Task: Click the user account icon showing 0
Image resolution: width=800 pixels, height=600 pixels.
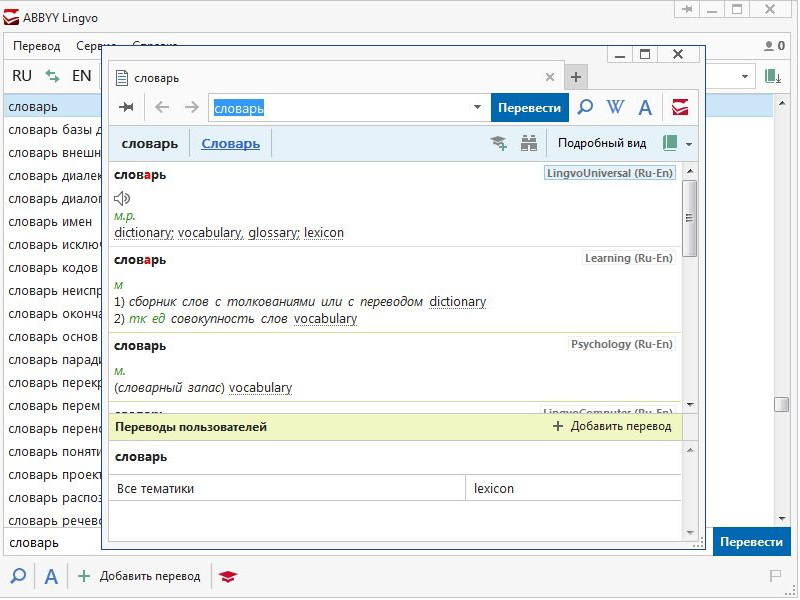Action: tap(774, 46)
